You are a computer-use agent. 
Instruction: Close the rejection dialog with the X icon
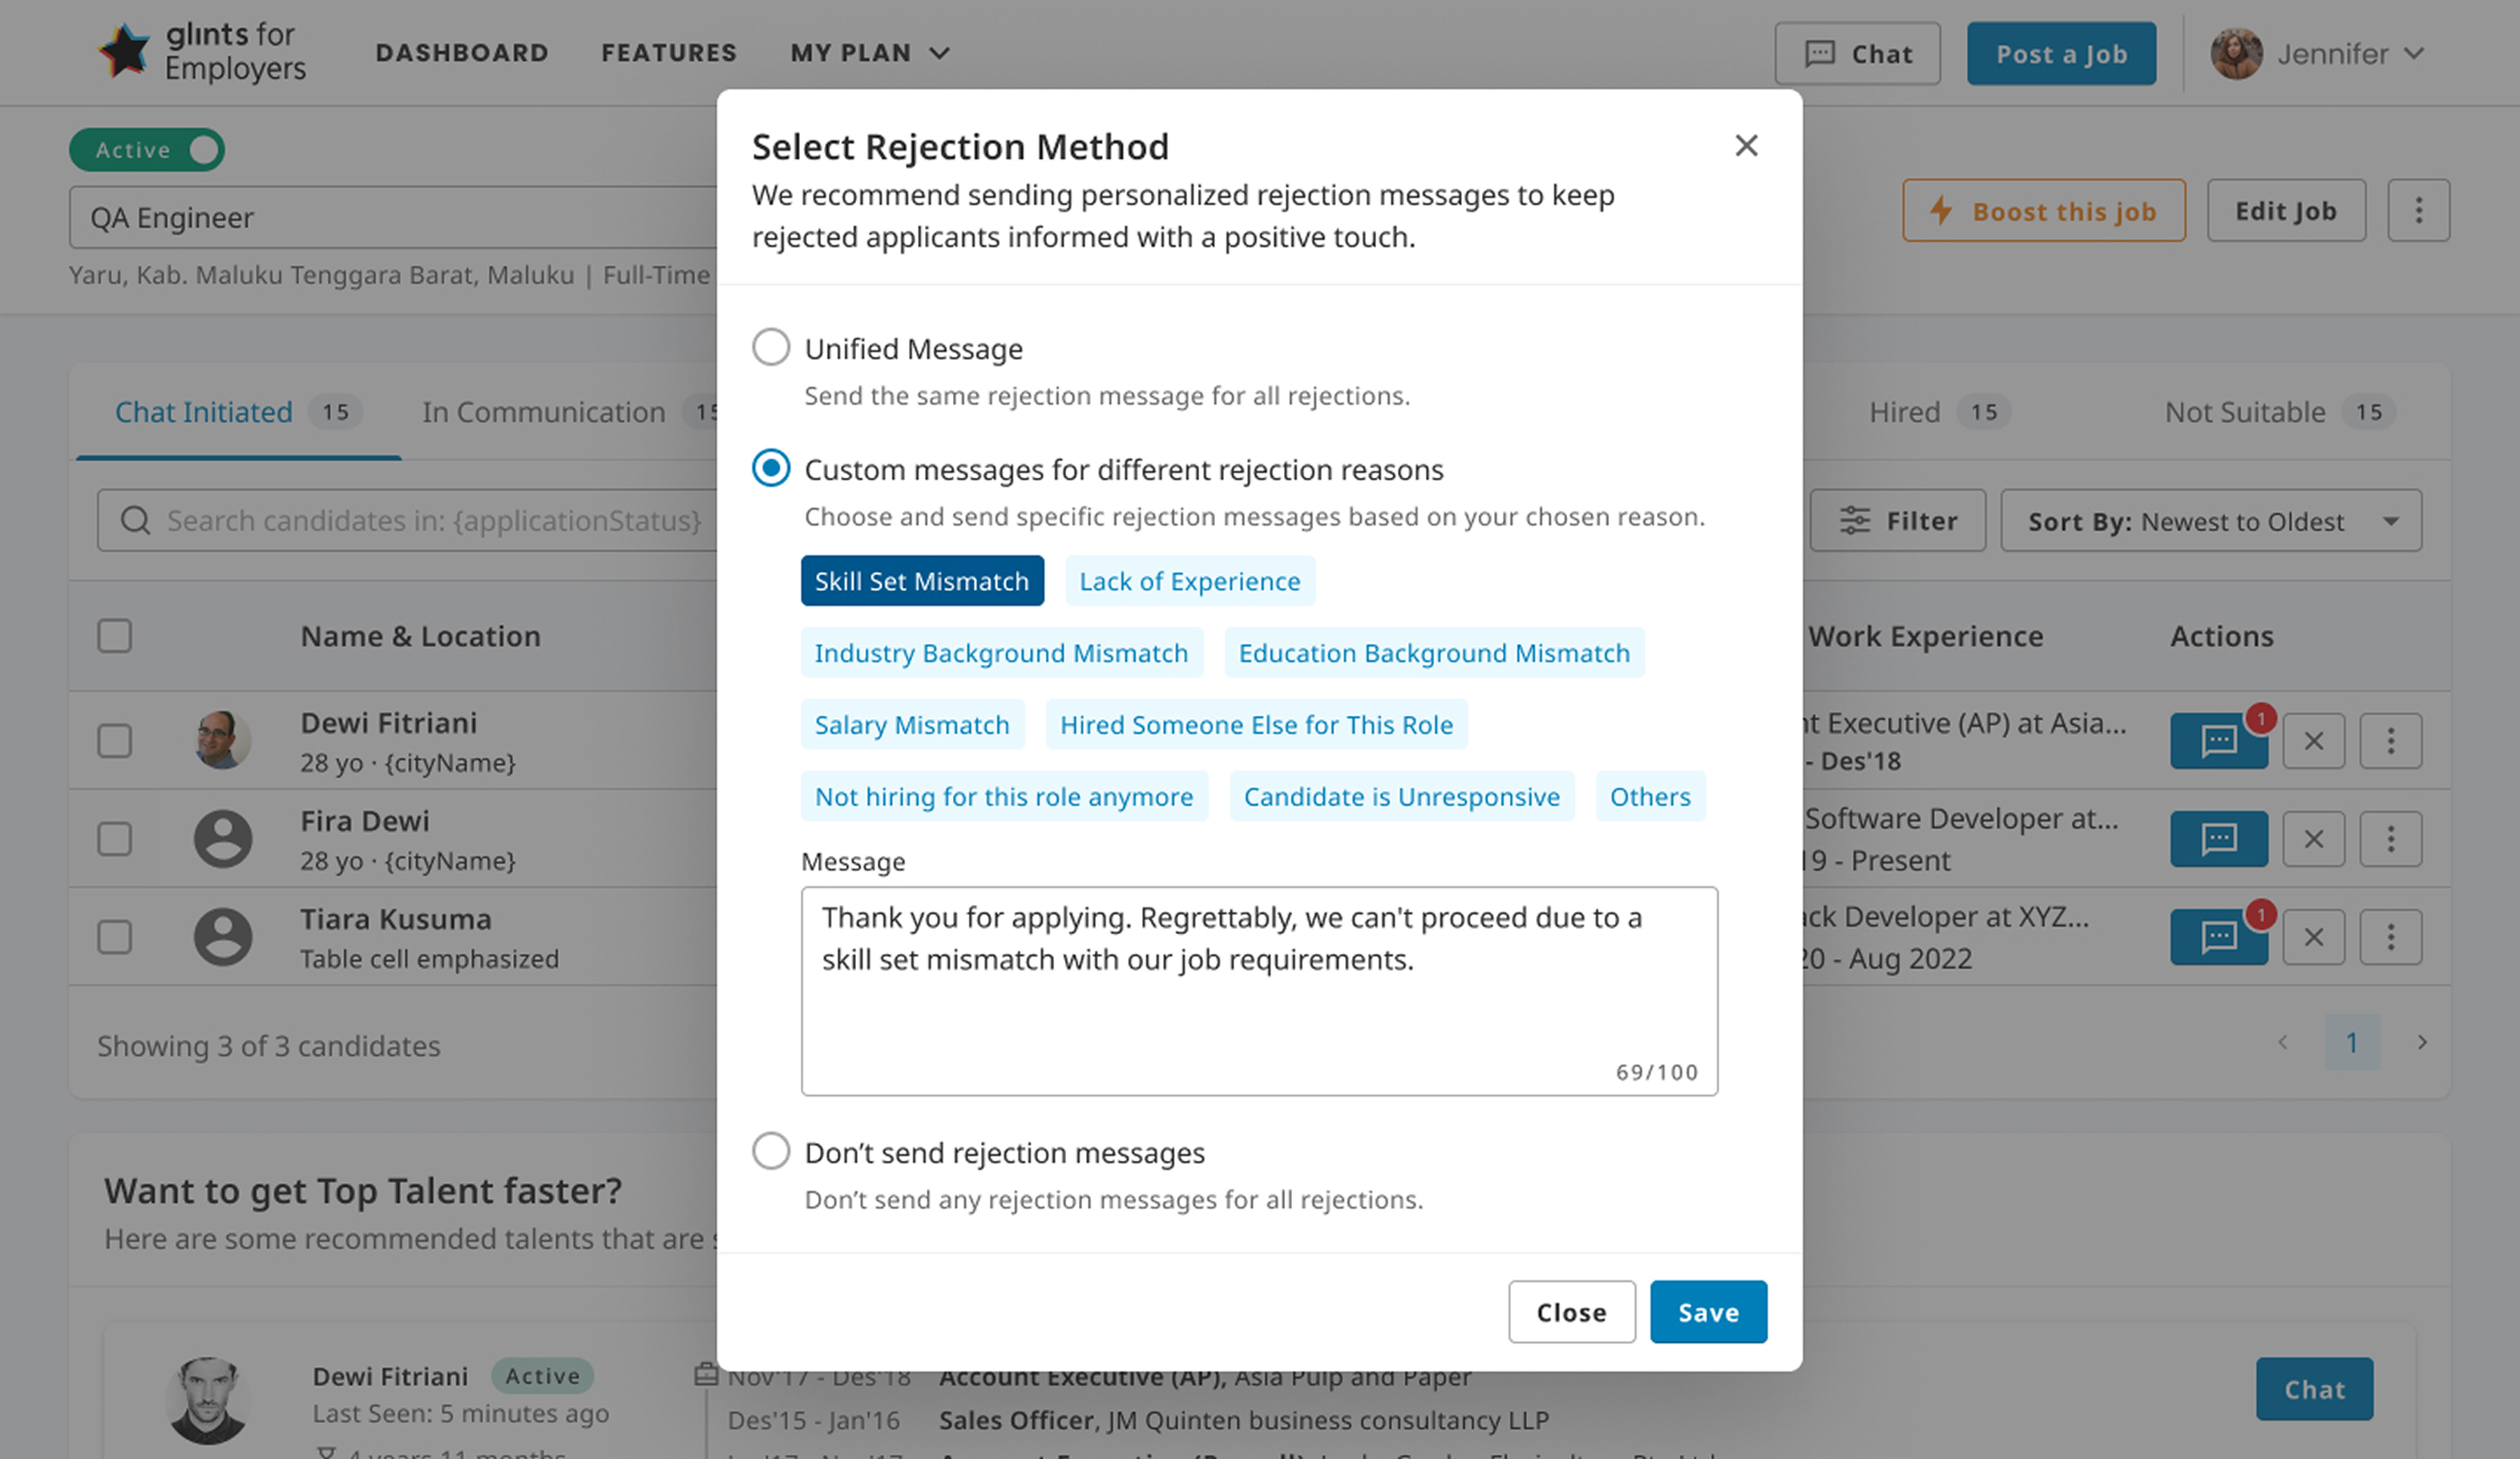point(1746,146)
